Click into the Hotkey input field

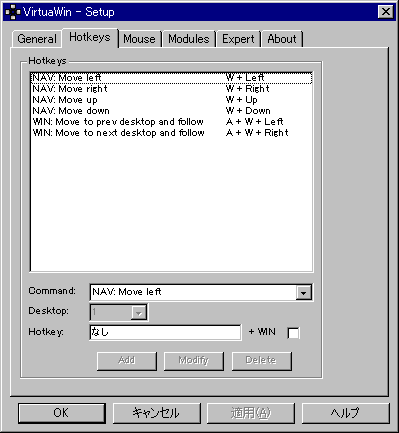coord(165,332)
